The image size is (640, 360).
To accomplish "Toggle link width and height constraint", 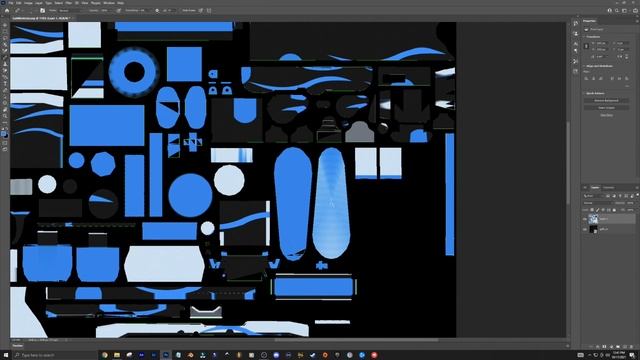I will 587,46.
